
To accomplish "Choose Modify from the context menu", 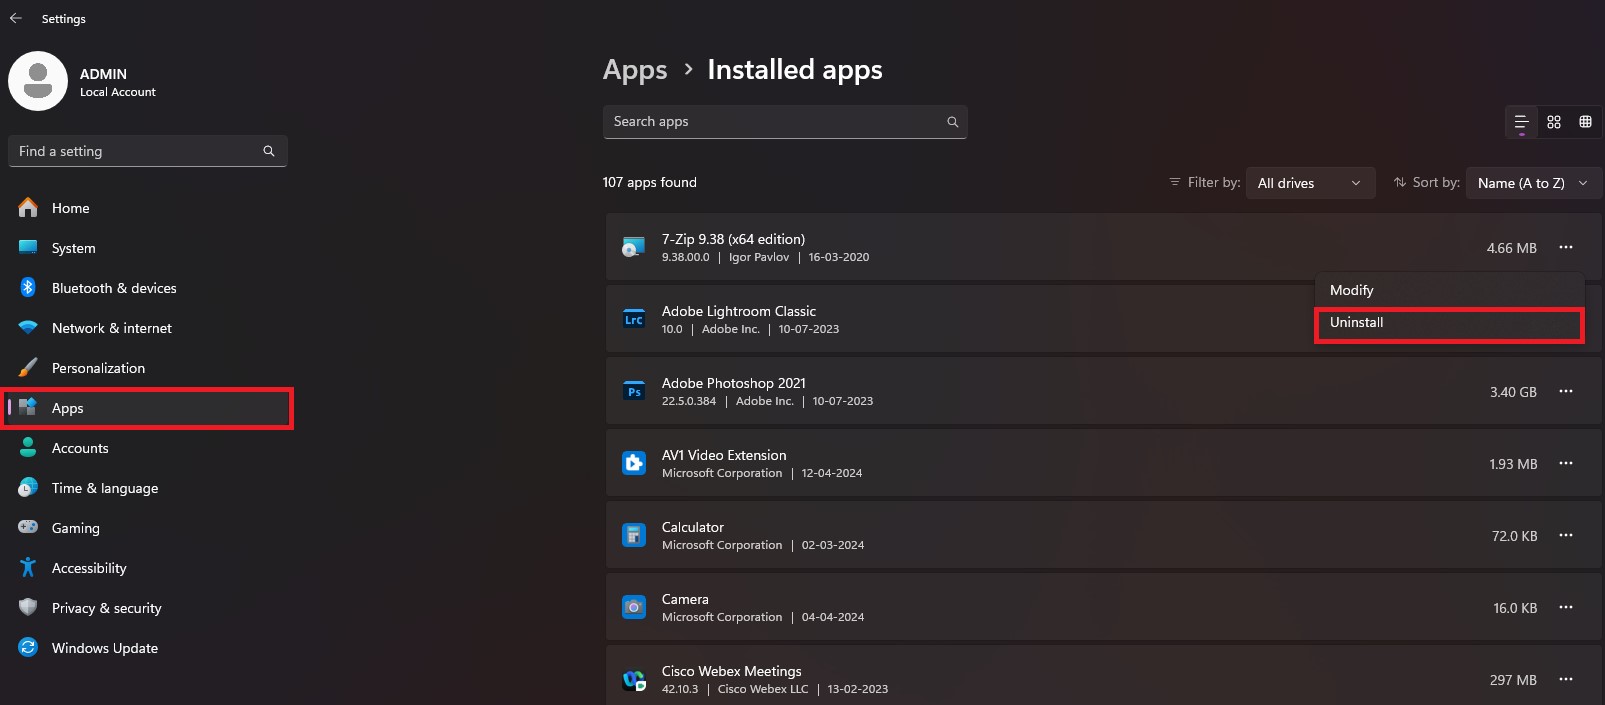I will [1449, 290].
